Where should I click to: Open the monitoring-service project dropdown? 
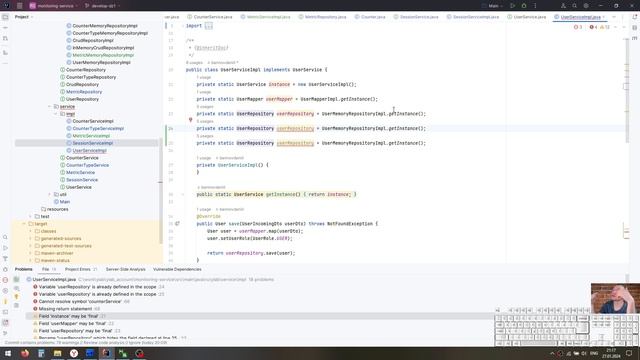pos(53,6)
